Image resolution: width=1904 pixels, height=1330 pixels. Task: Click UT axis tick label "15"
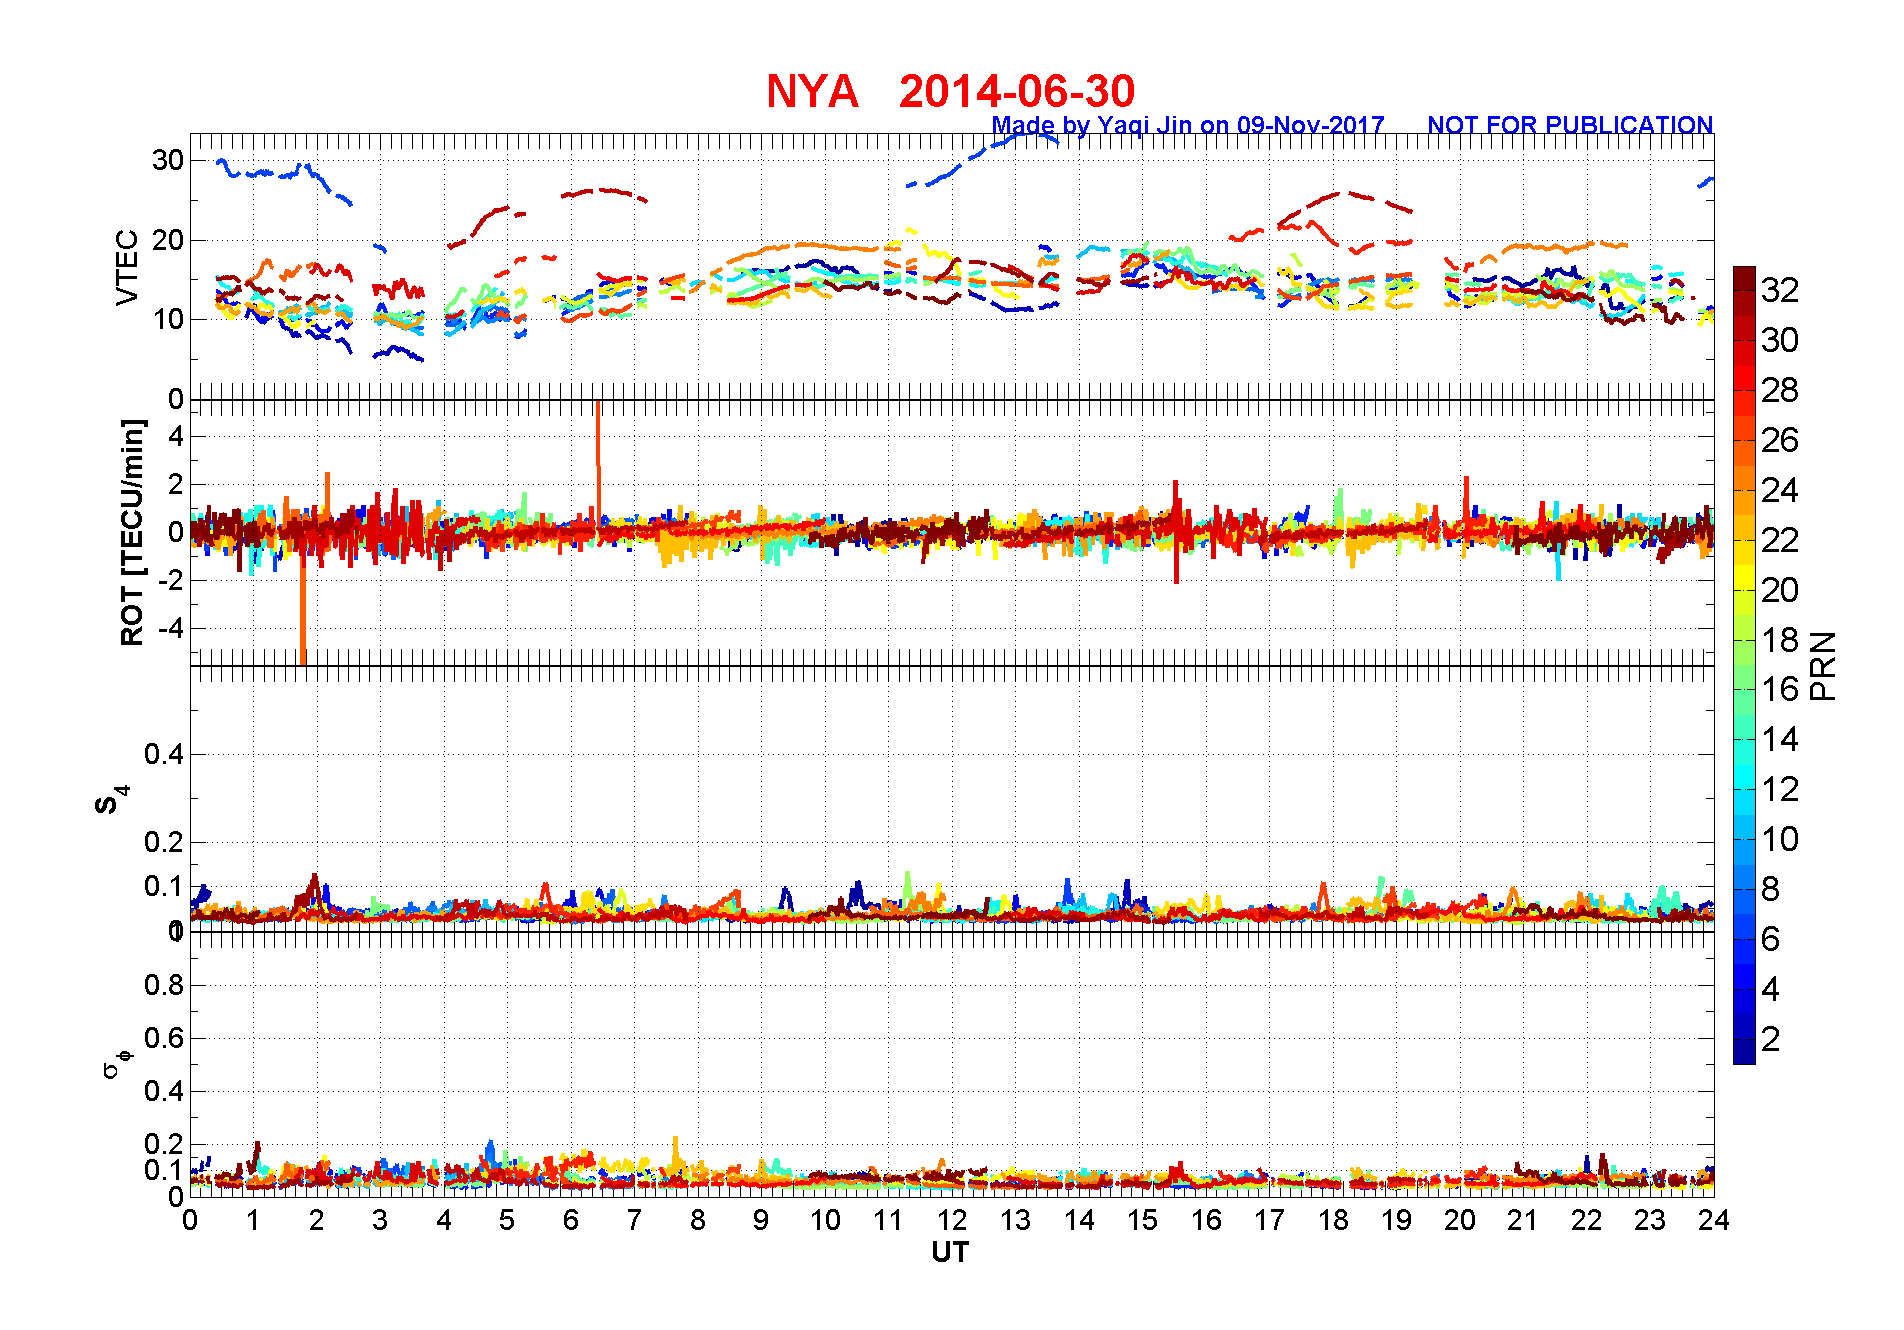(1142, 1220)
